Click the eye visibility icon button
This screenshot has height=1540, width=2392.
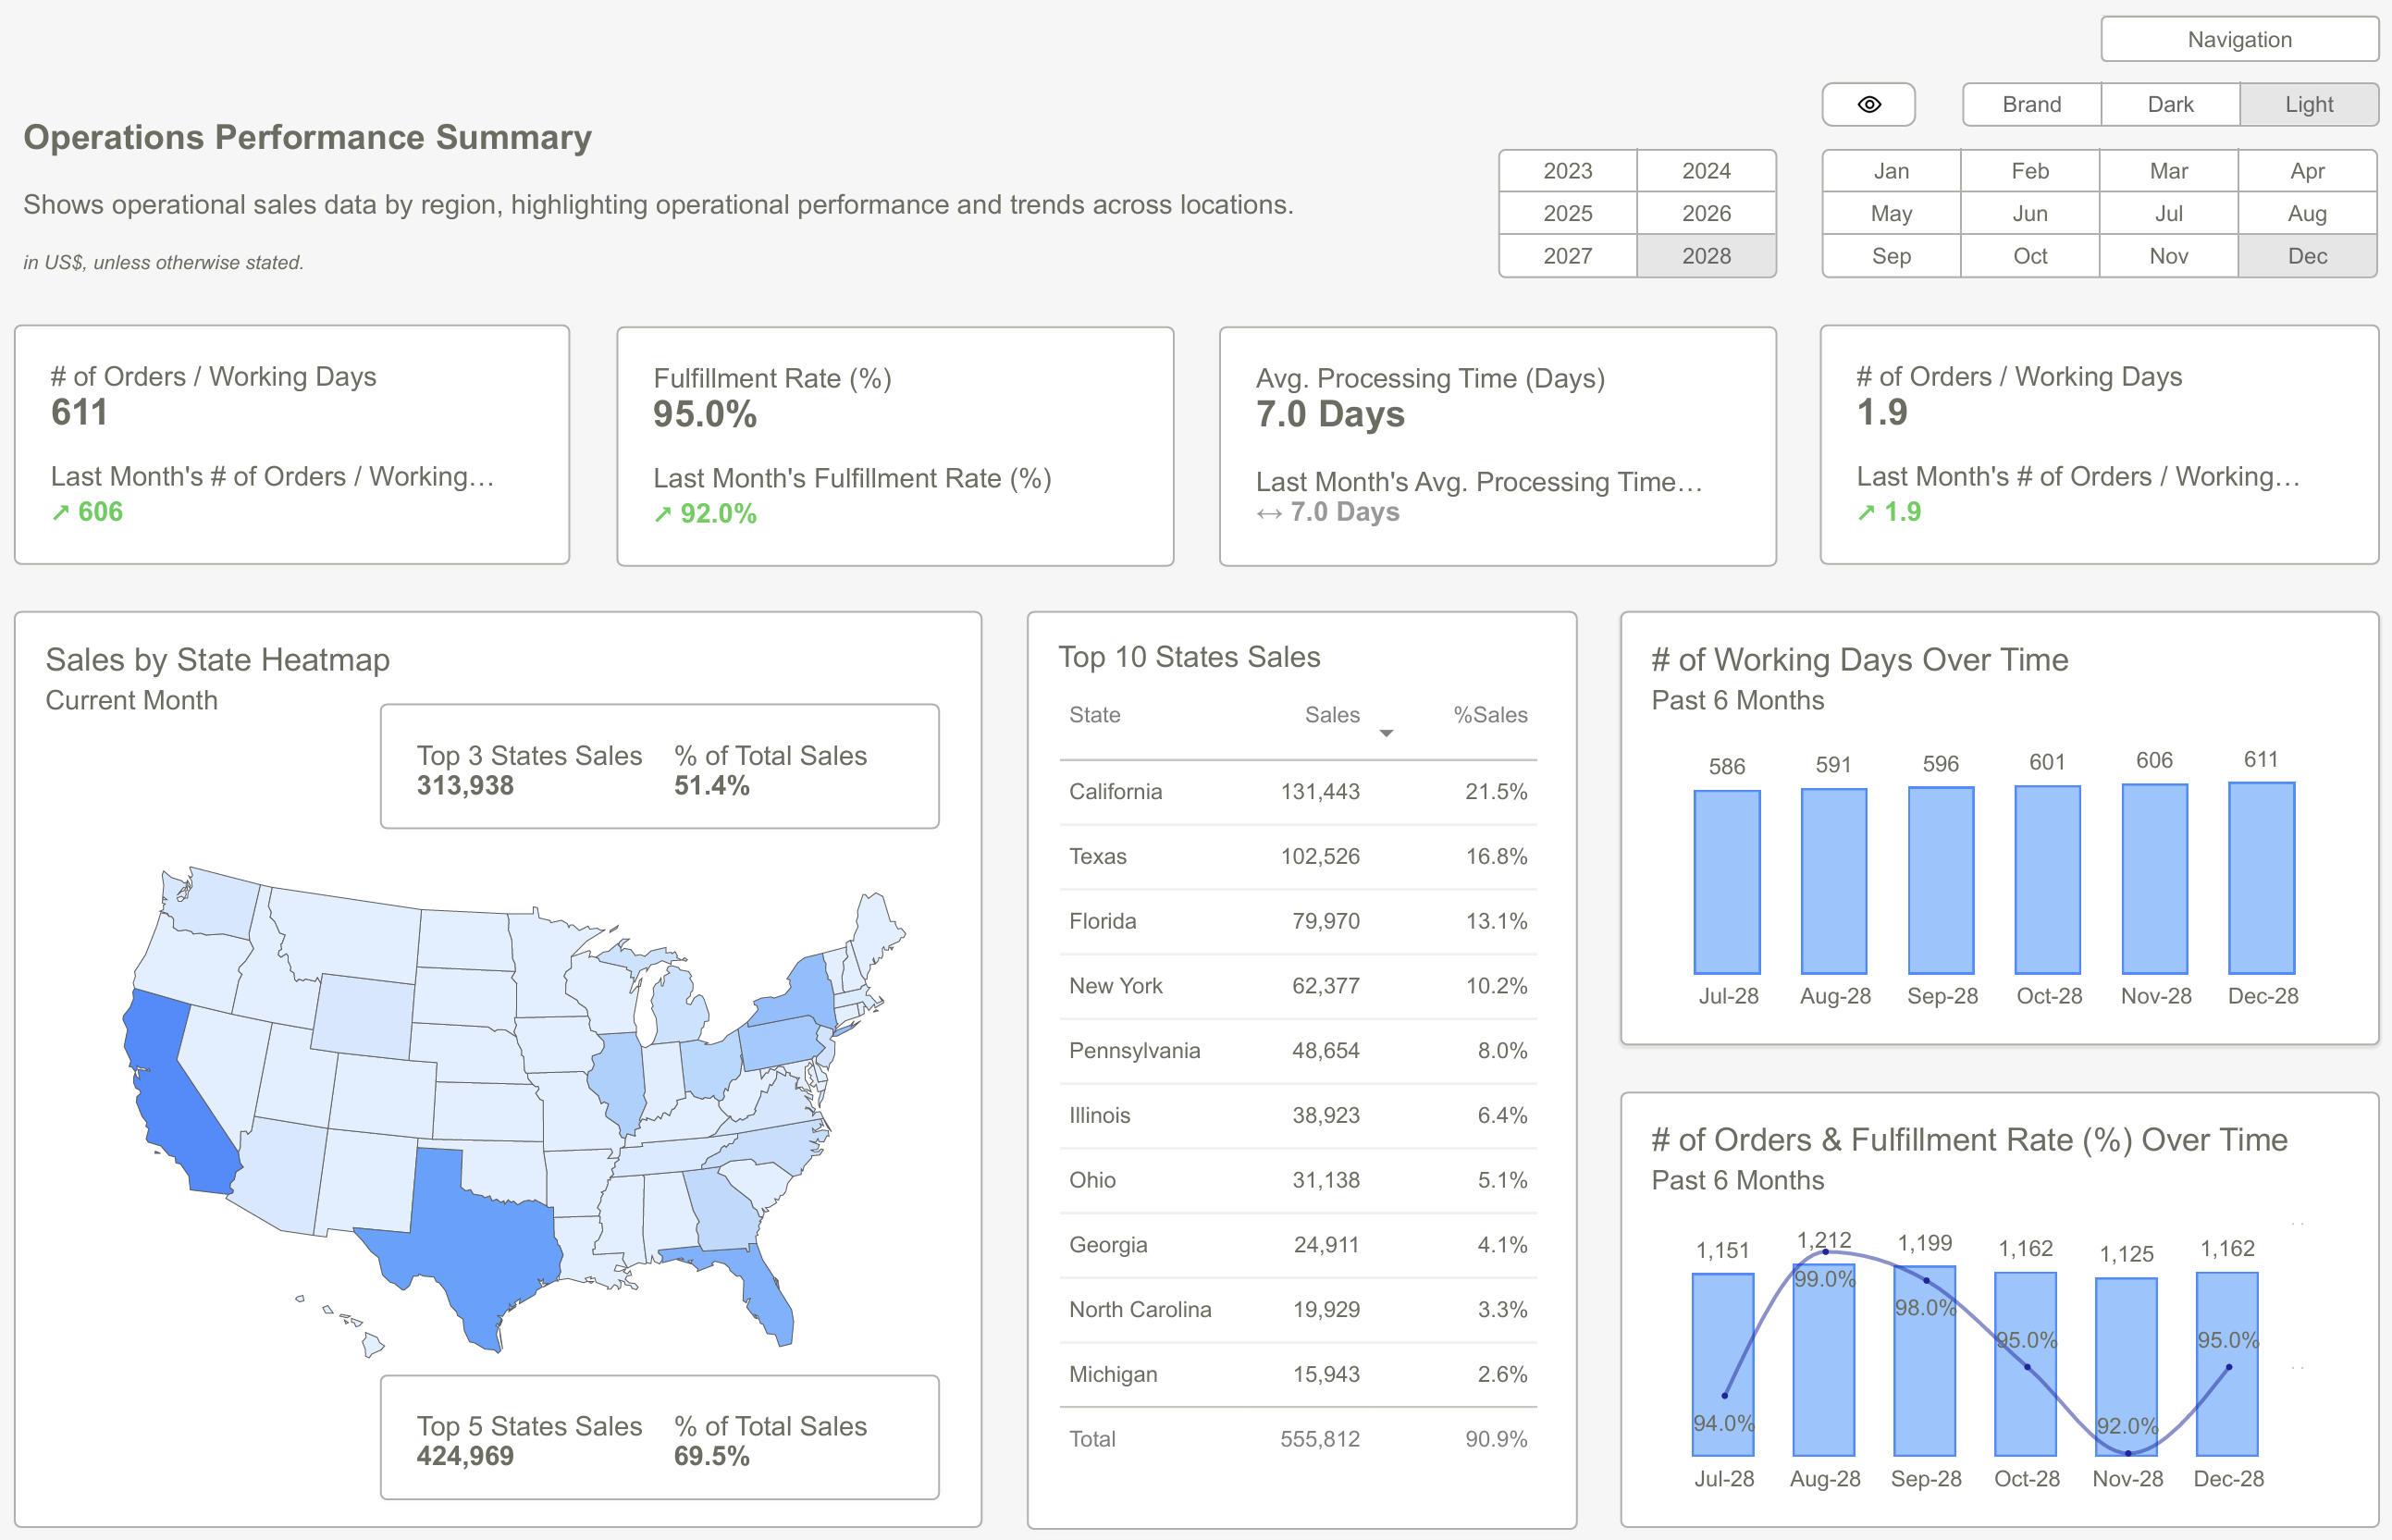pos(1868,104)
